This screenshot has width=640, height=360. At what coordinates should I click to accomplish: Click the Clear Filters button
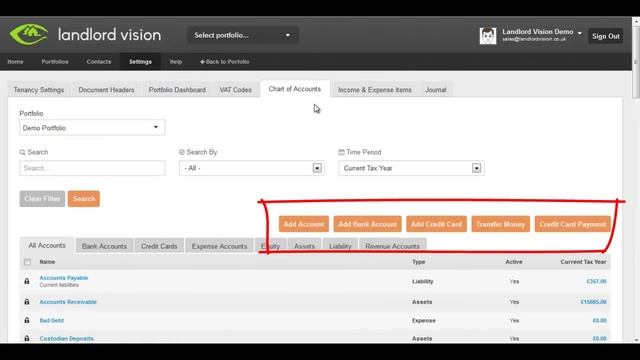[42, 199]
